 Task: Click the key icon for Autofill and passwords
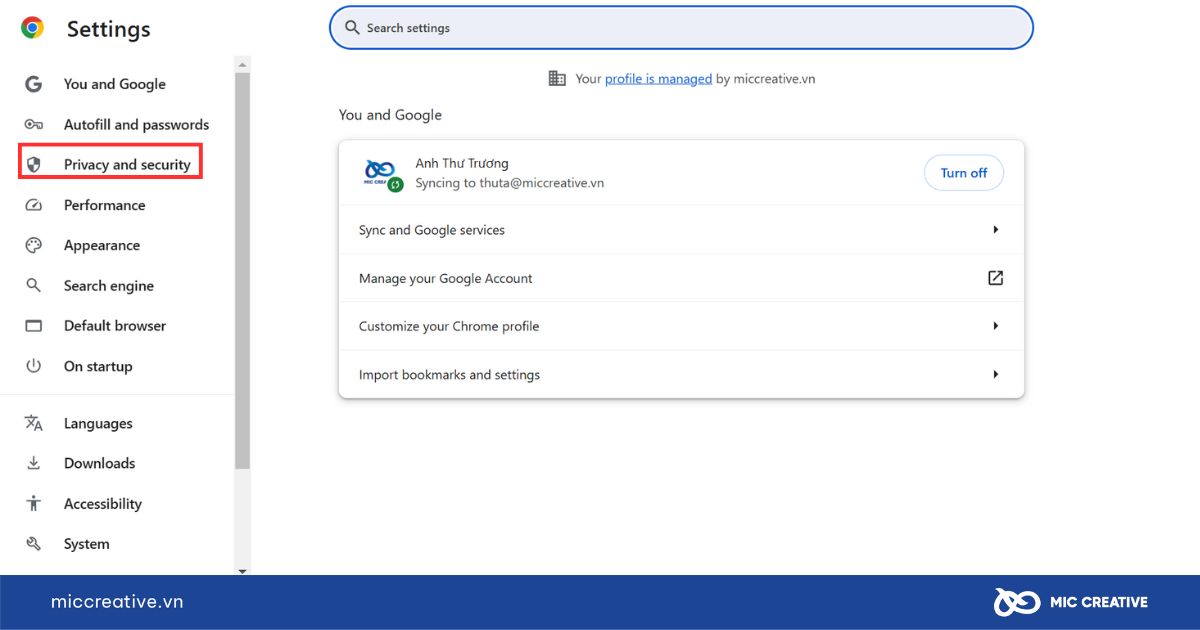34,125
